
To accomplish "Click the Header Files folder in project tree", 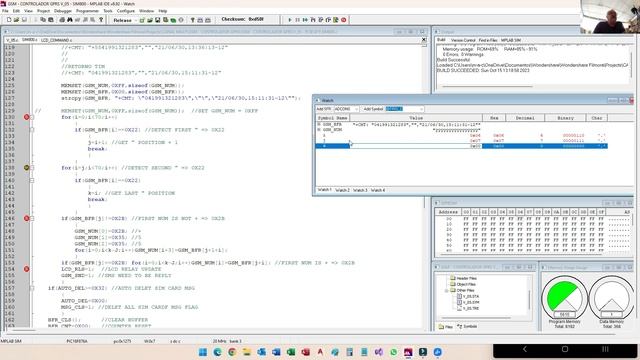I will pyautogui.click(x=463, y=278).
